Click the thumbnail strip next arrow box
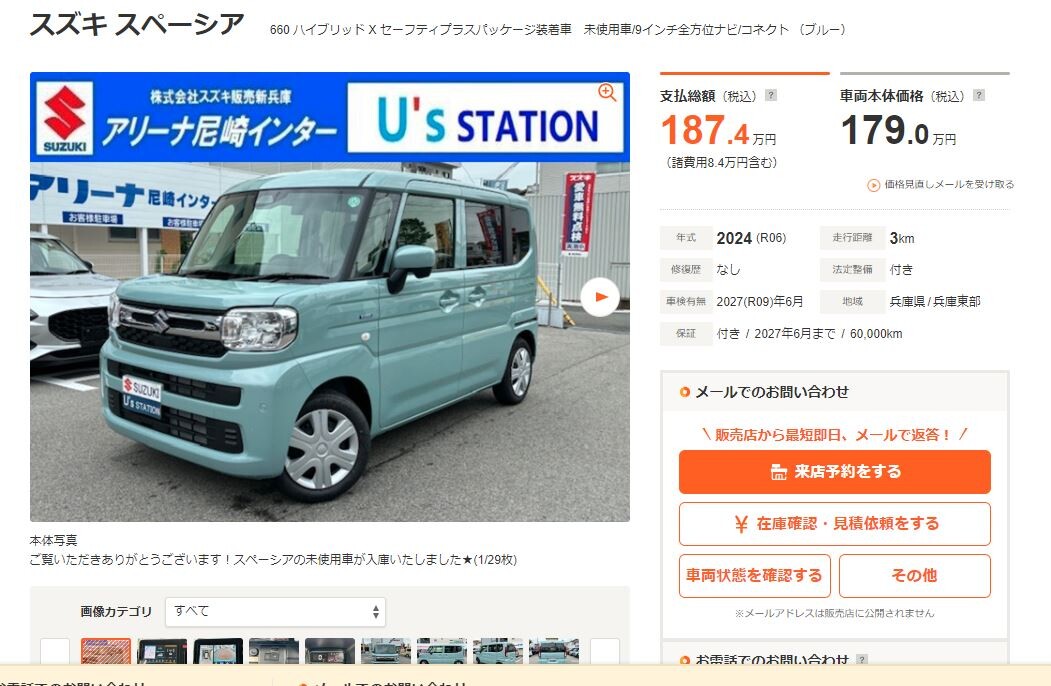This screenshot has width=1051, height=686. point(605,651)
